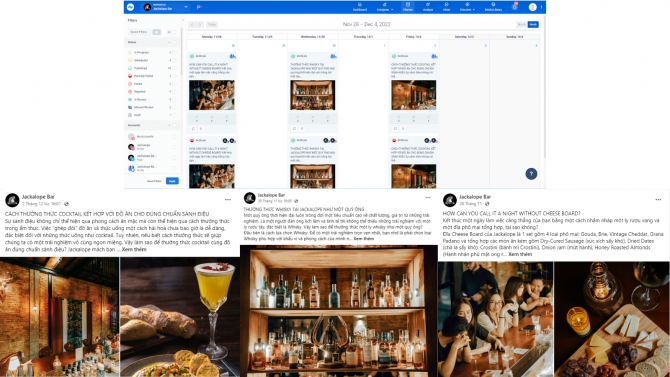
Task: Click the blue Apply button
Action: [x=172, y=181]
